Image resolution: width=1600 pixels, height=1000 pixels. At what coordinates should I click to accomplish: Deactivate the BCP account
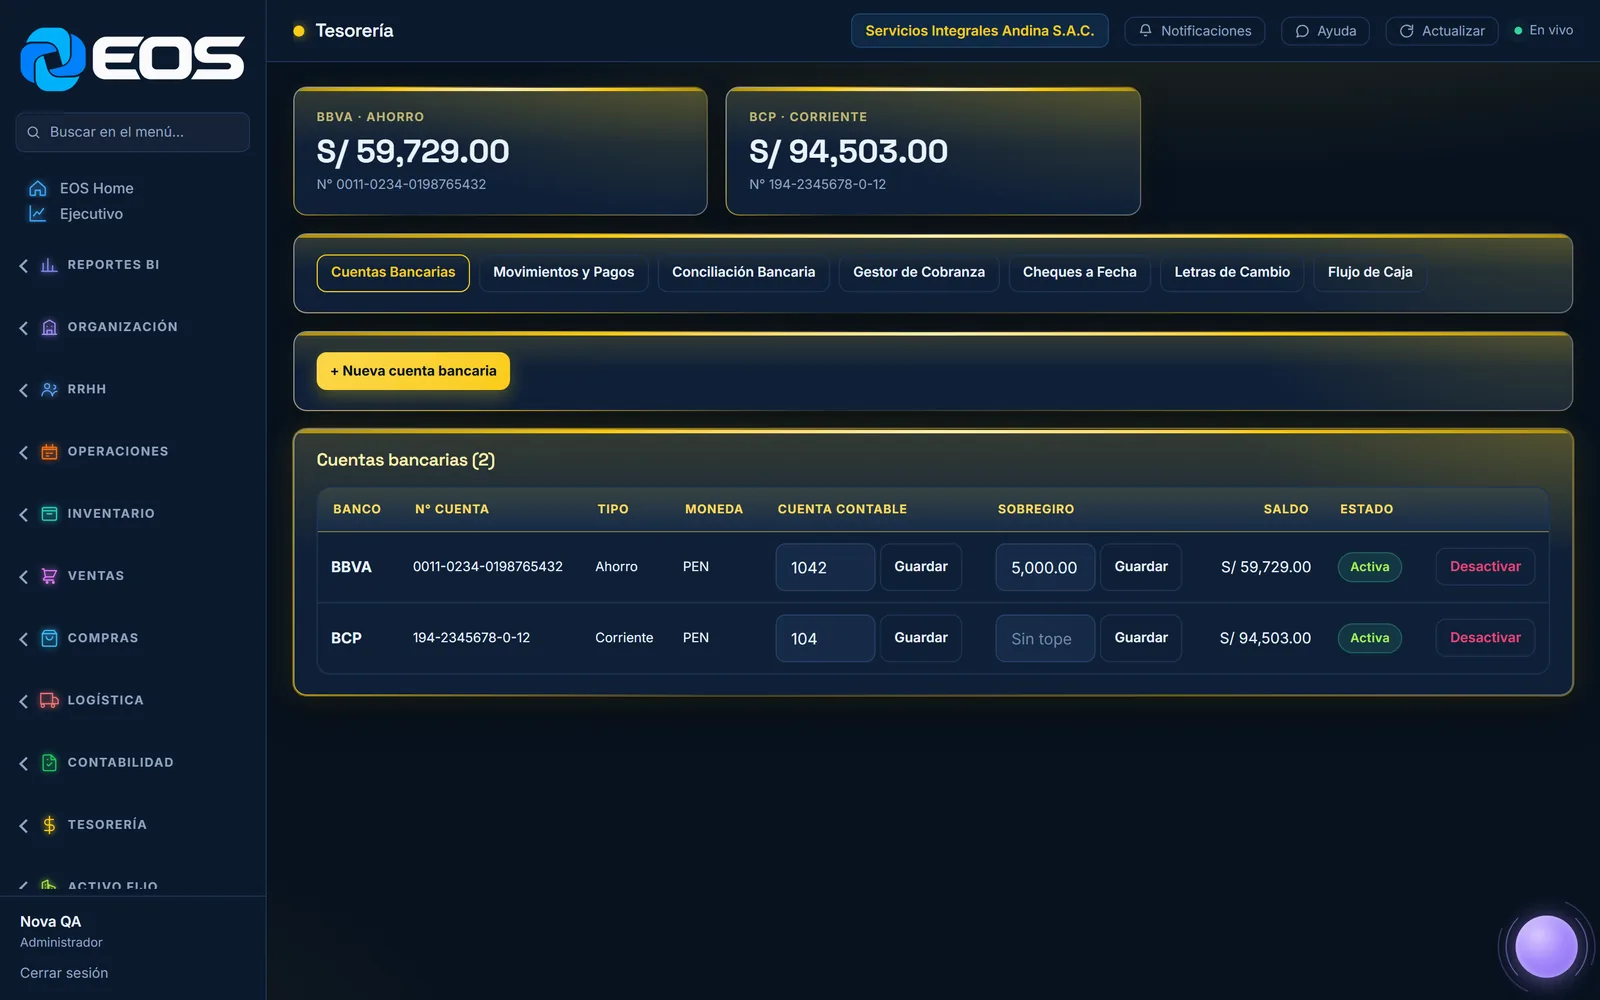(1485, 638)
